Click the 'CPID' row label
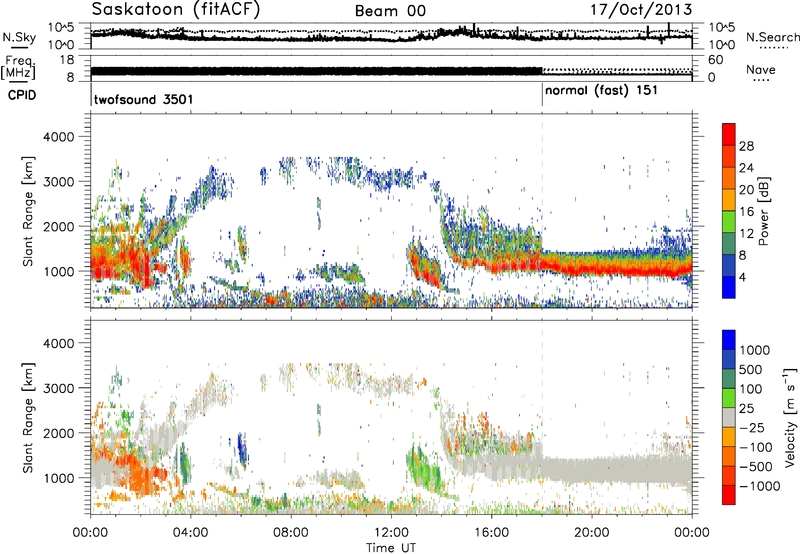The width and height of the screenshot is (800, 554). pyautogui.click(x=22, y=95)
